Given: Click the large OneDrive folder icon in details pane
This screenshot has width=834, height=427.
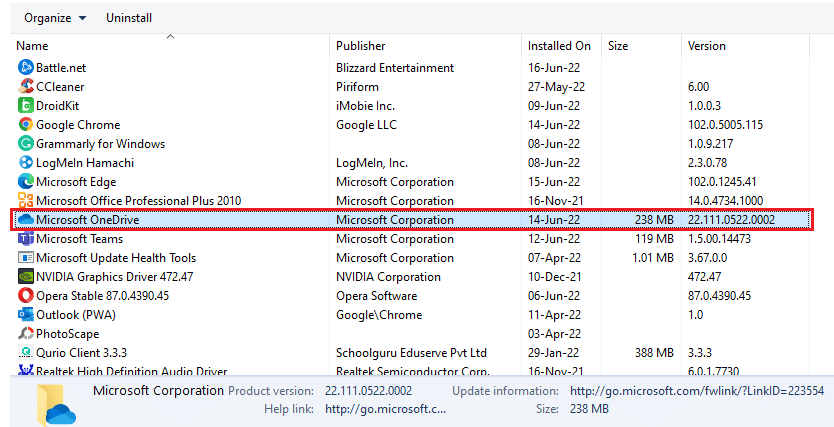Looking at the screenshot, I should pyautogui.click(x=56, y=404).
